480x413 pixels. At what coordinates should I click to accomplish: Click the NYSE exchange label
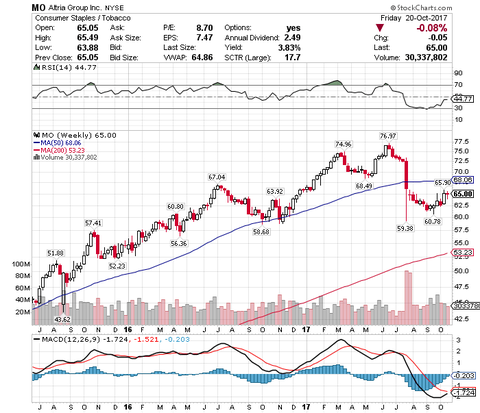(114, 8)
